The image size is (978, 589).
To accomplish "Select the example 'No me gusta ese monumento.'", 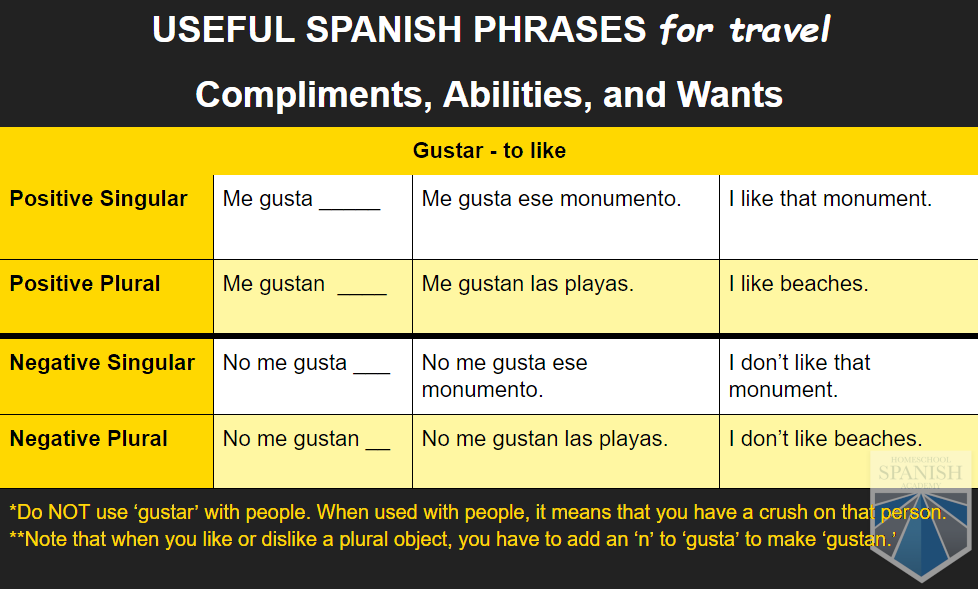I will point(505,376).
